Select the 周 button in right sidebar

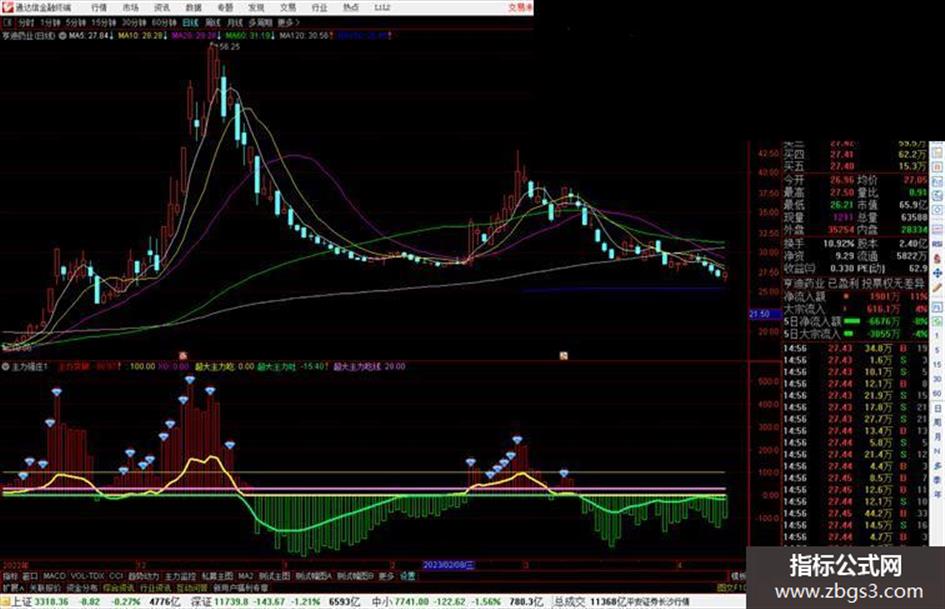937,422
